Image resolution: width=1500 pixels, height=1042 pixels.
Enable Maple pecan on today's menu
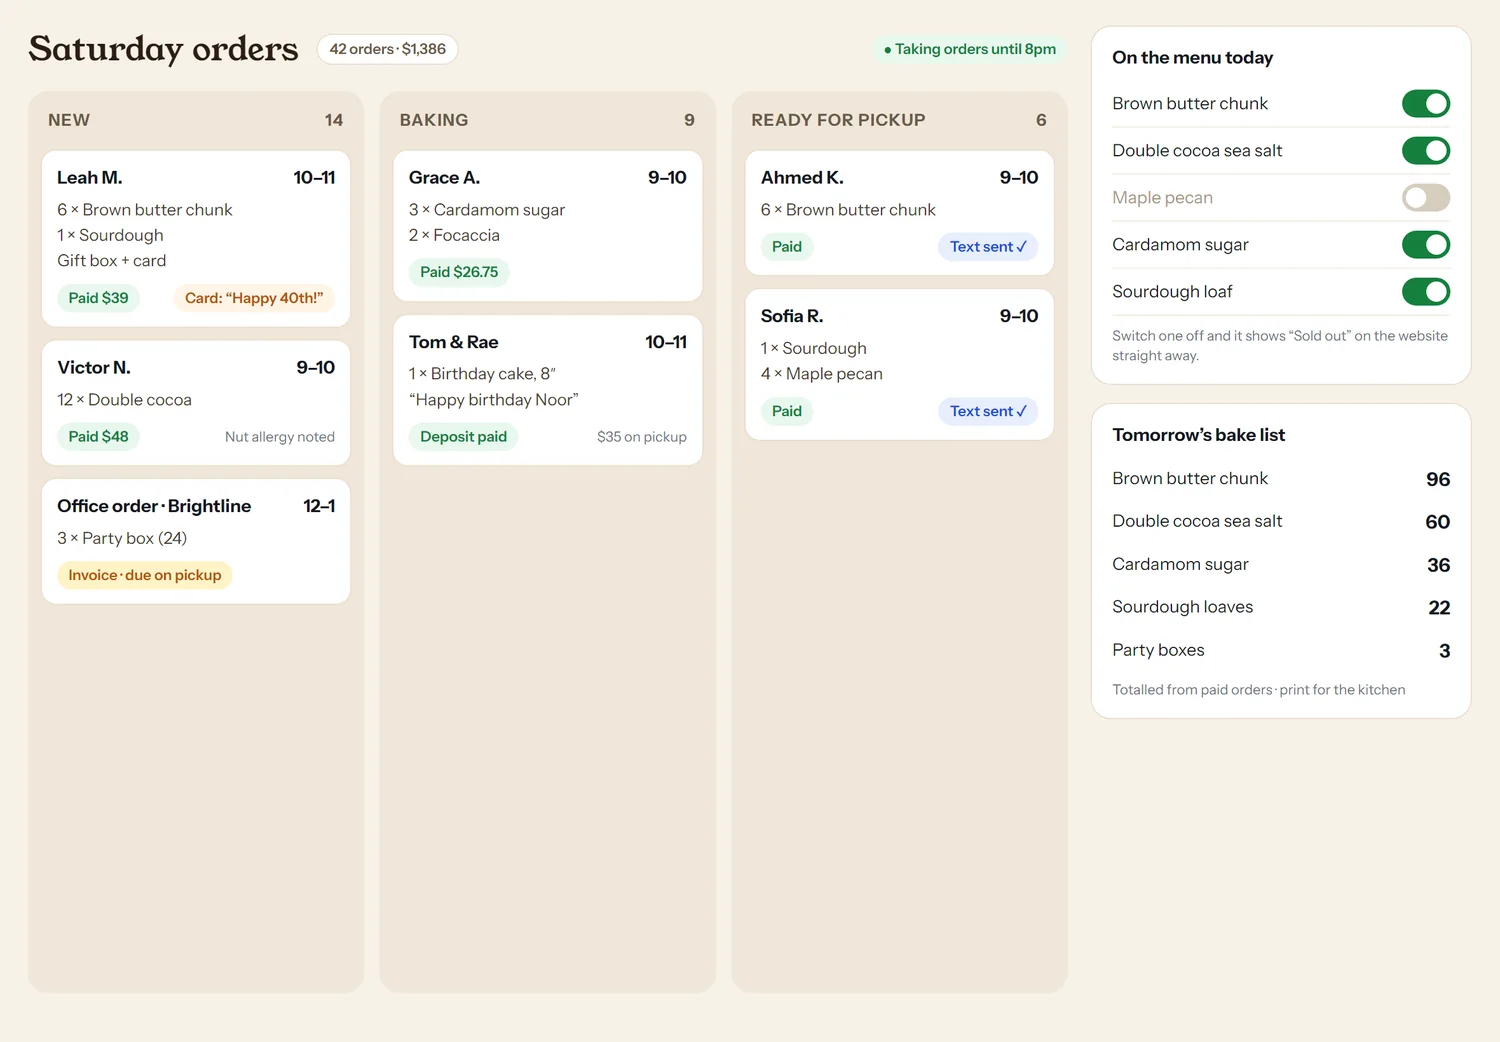pyautogui.click(x=1426, y=198)
